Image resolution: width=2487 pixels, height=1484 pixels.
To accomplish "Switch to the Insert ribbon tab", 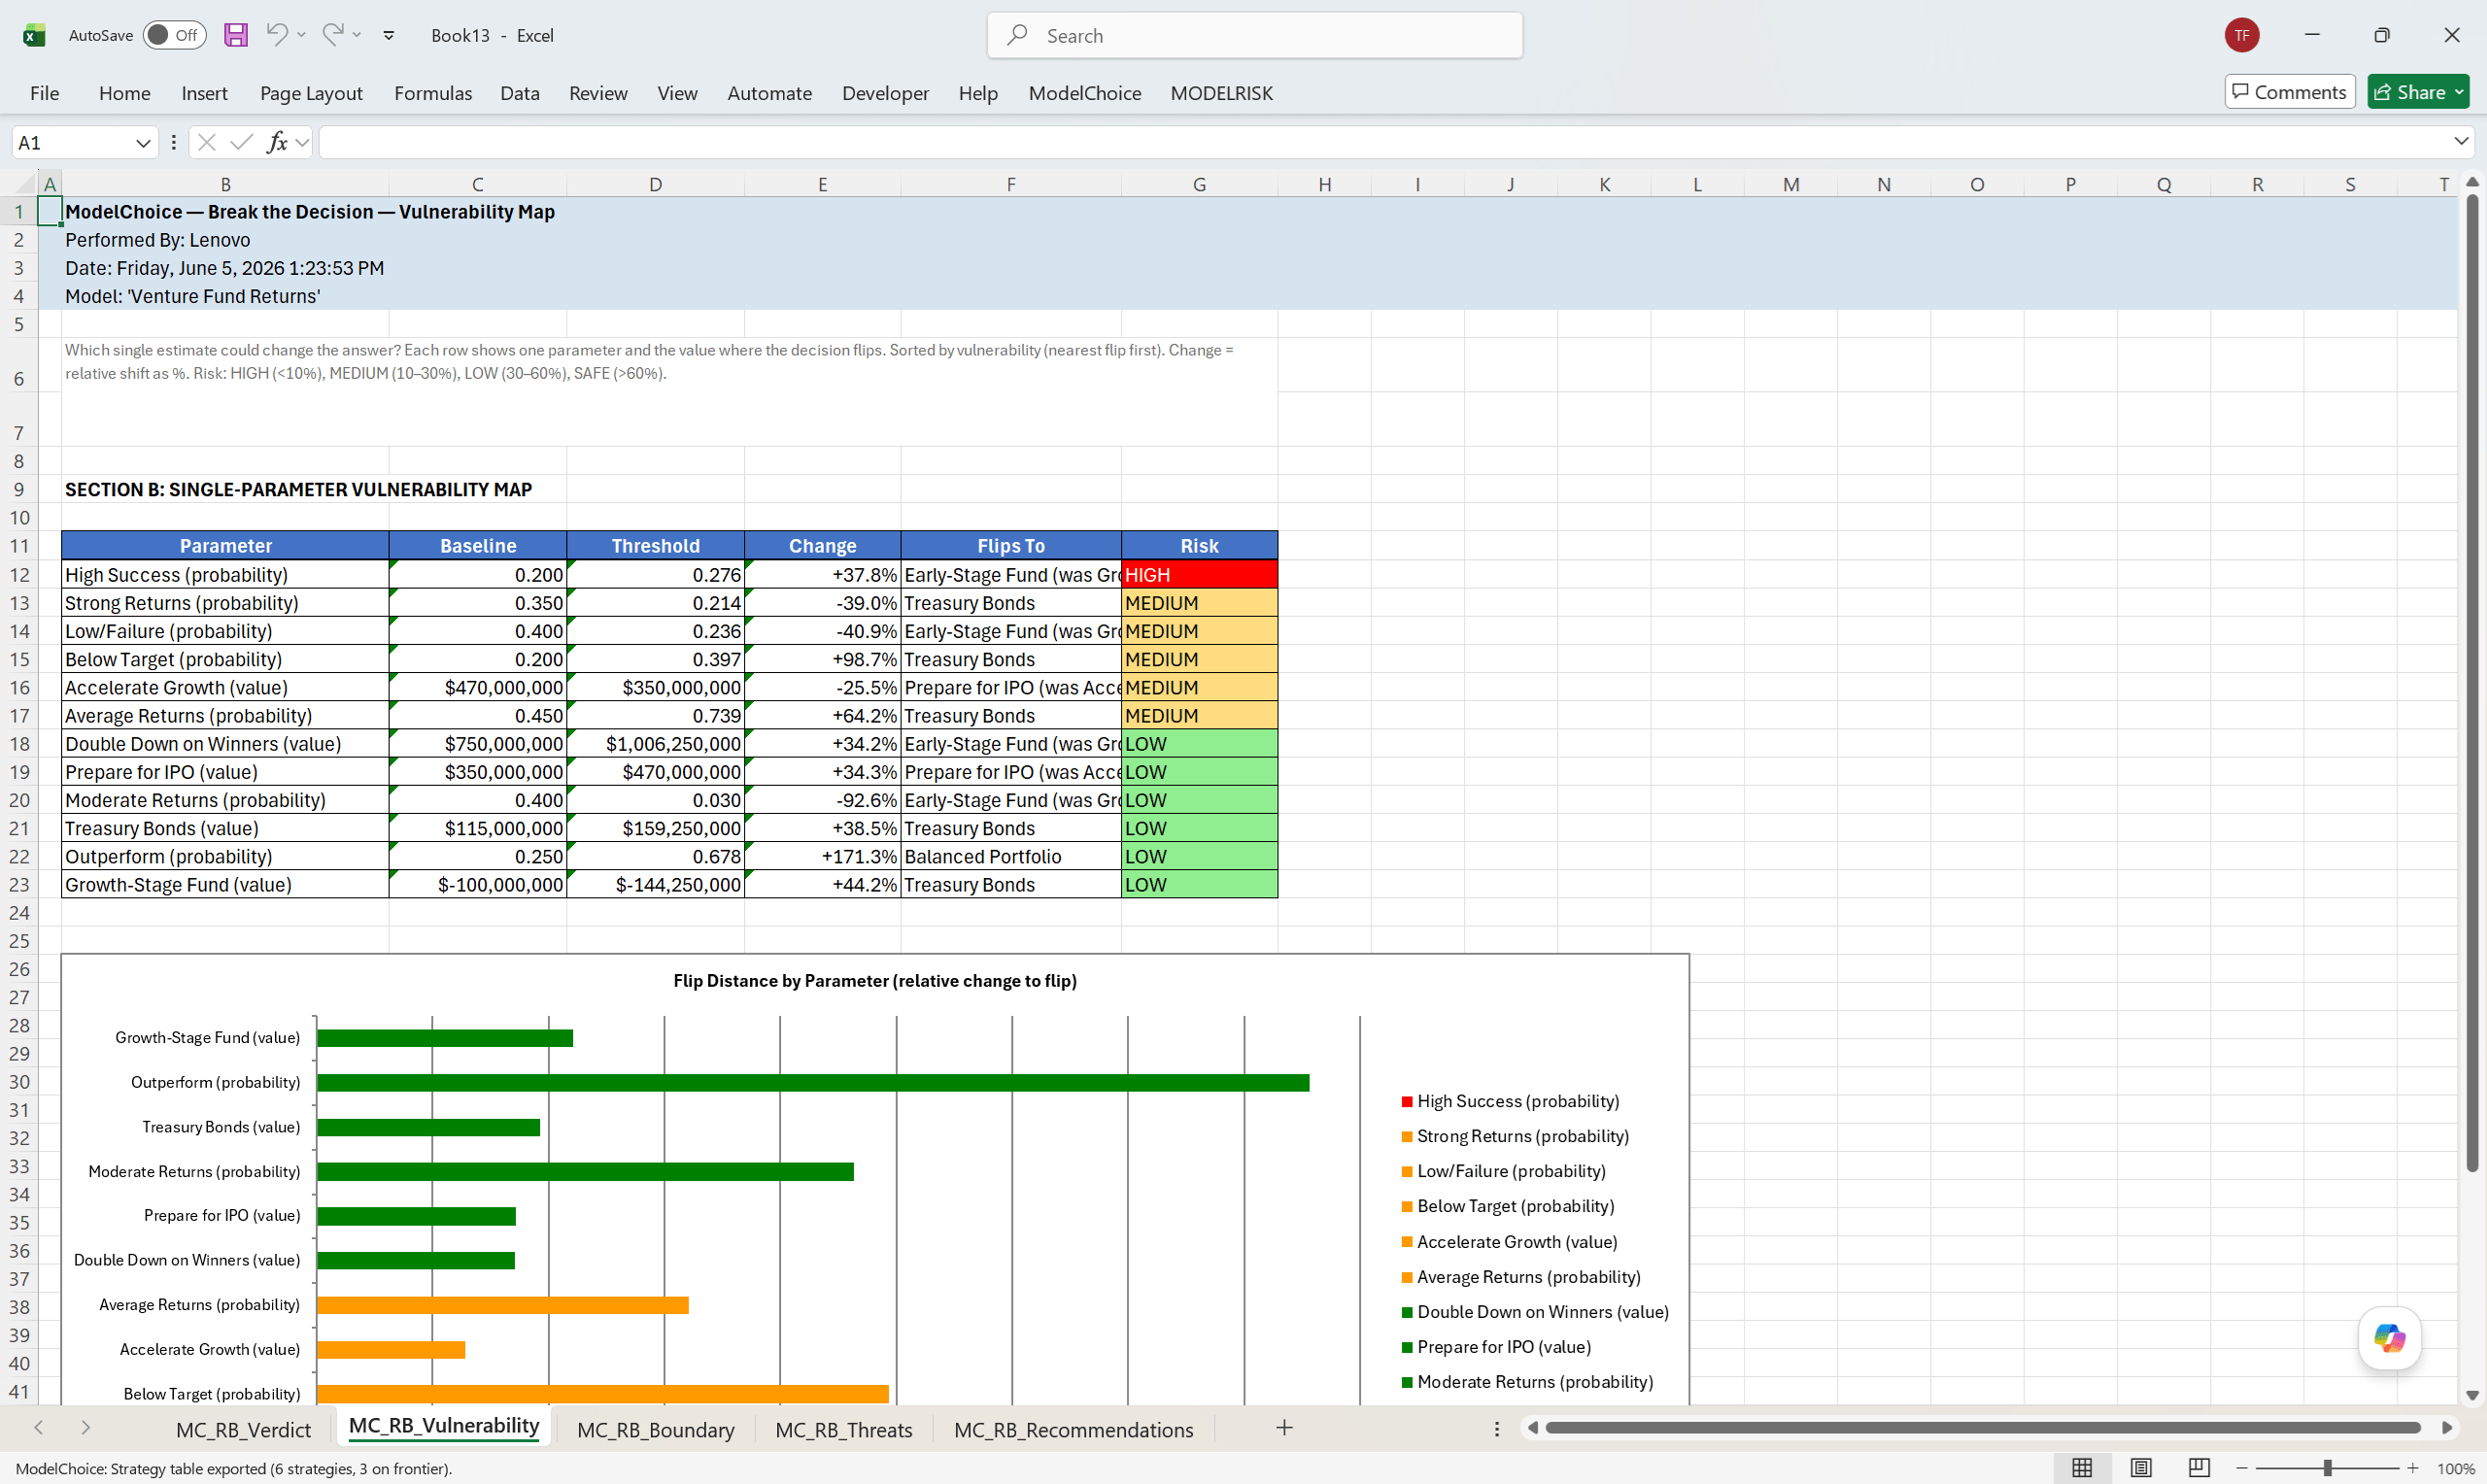I will click(x=204, y=93).
